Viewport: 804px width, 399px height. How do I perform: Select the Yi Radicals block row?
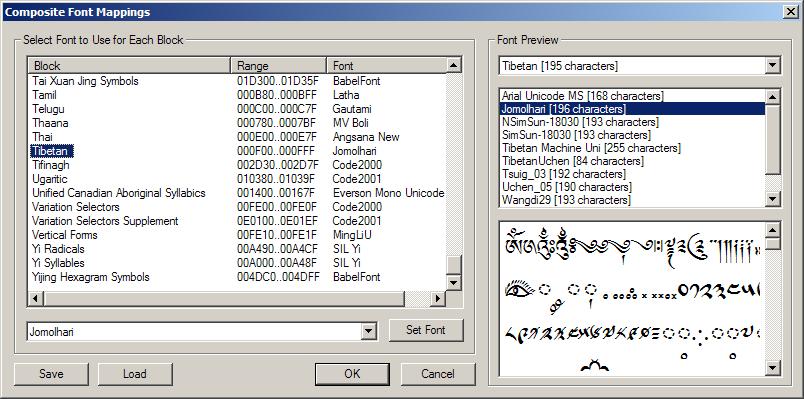coord(58,249)
